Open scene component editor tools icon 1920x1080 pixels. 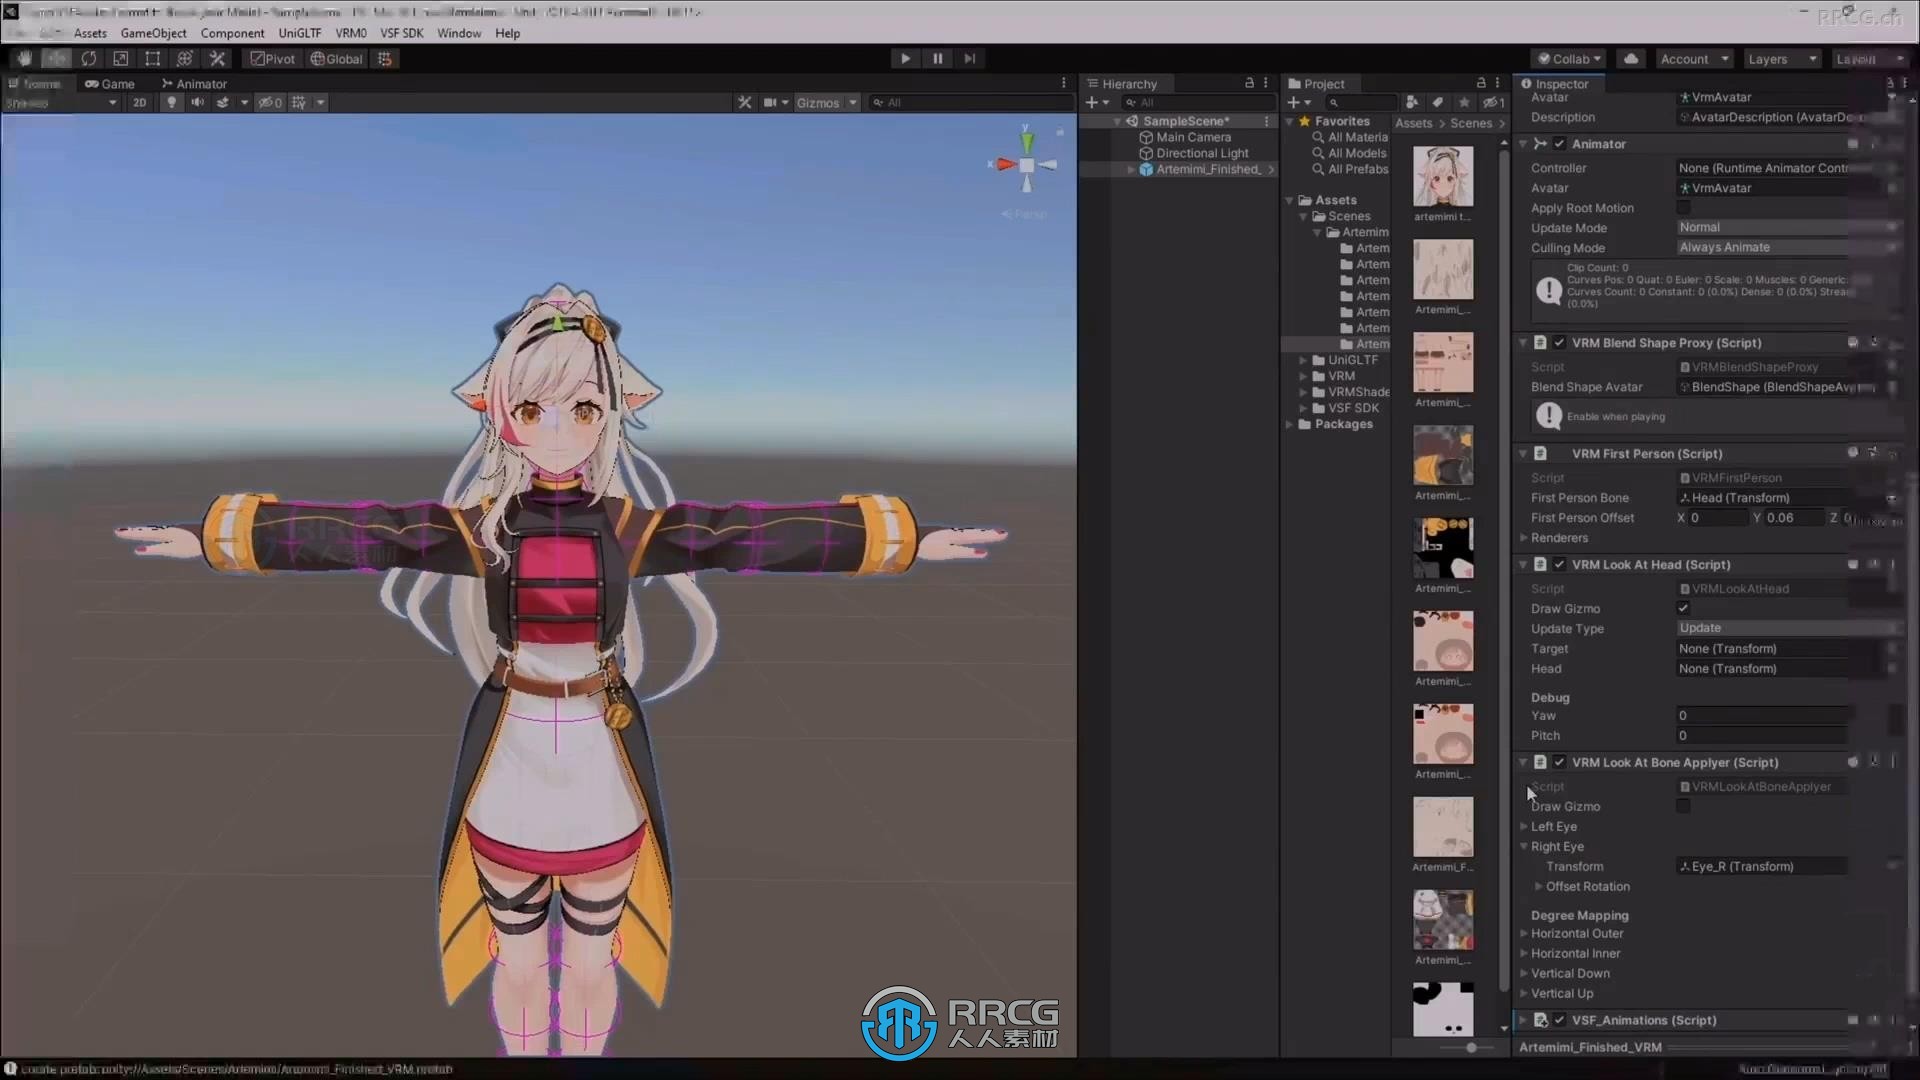(x=744, y=102)
